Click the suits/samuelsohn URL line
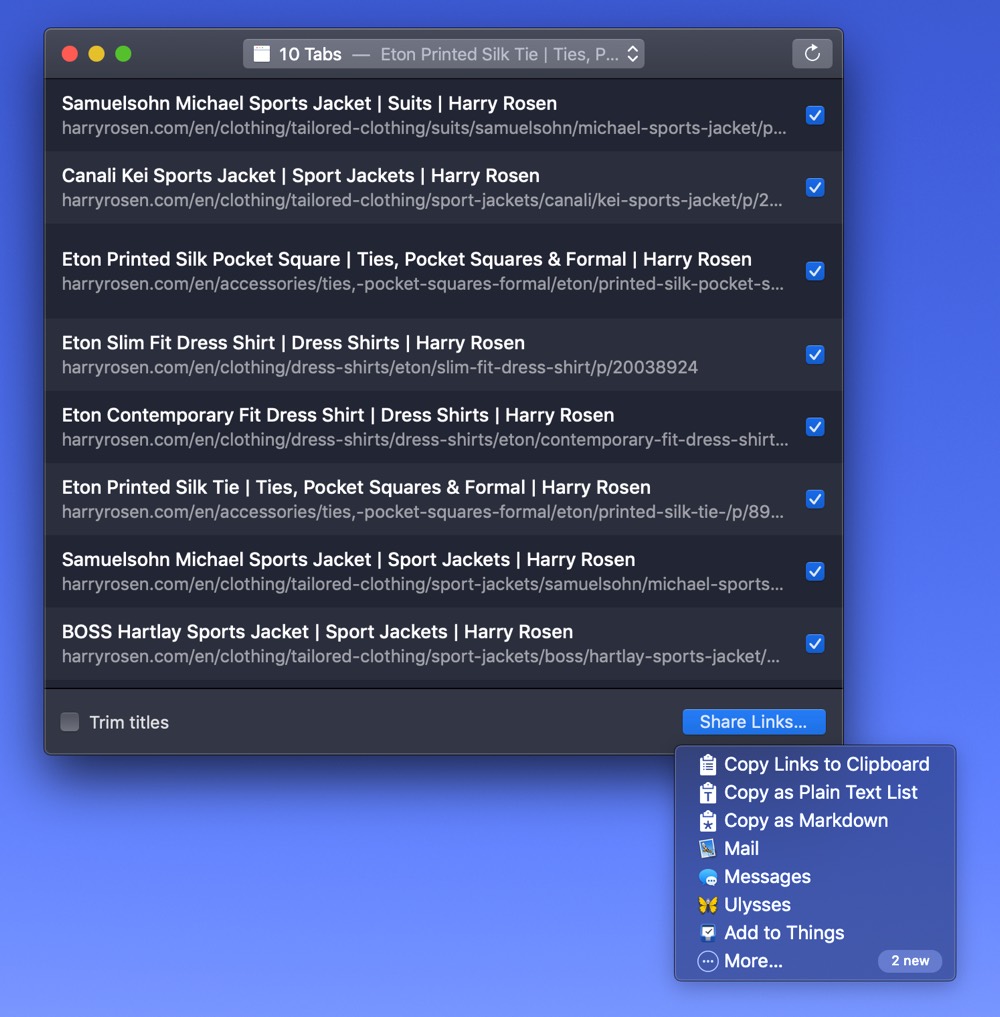The image size is (1000, 1017). [424, 128]
